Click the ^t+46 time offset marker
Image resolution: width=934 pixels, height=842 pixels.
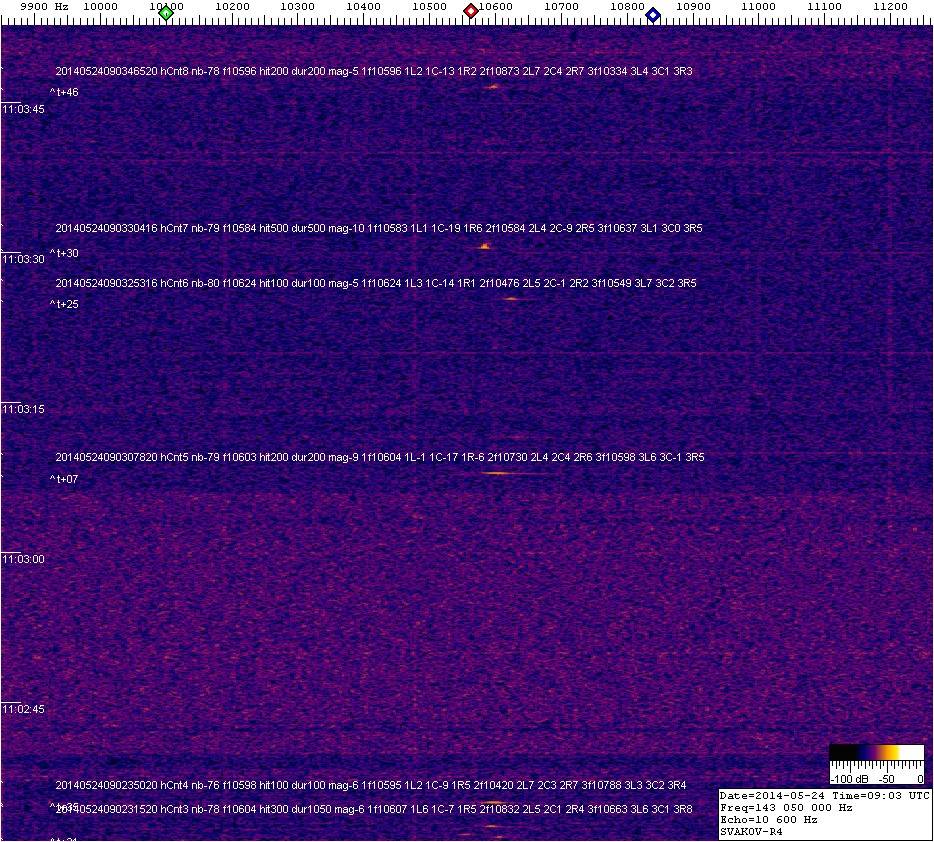tap(64, 92)
